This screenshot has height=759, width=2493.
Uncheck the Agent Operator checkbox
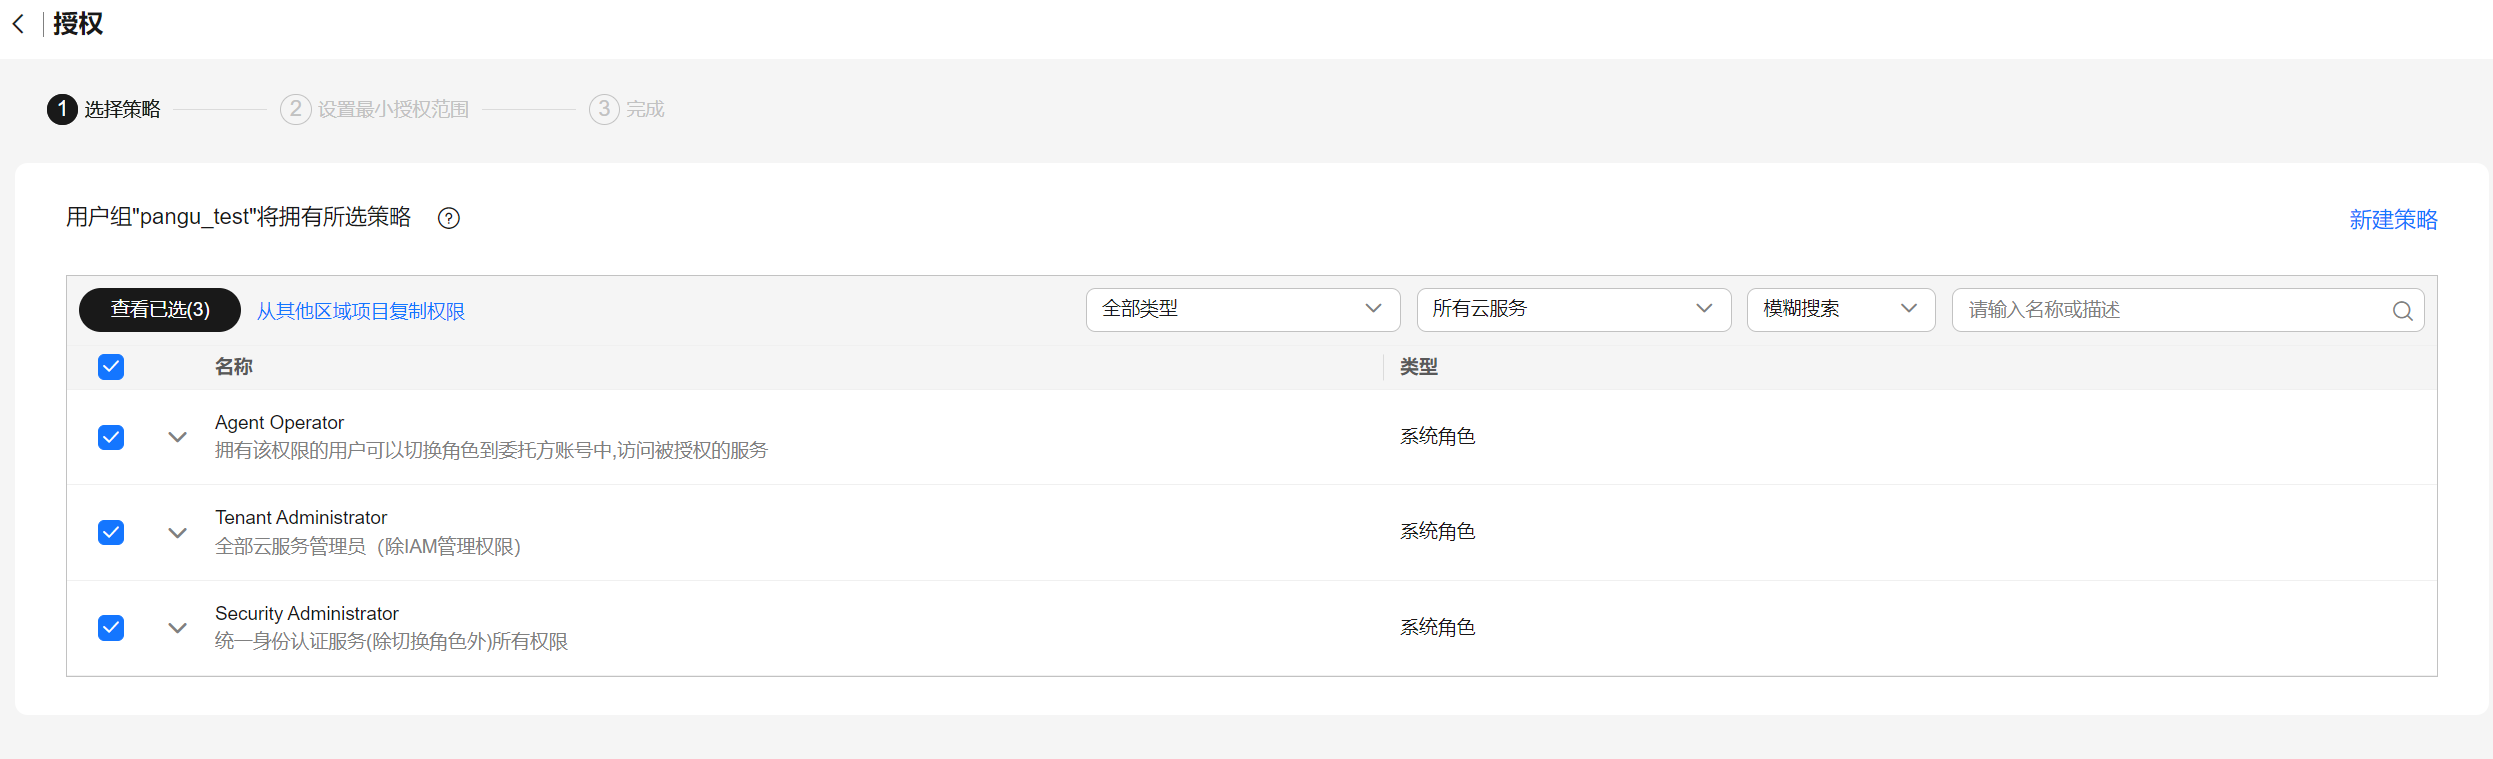111,437
